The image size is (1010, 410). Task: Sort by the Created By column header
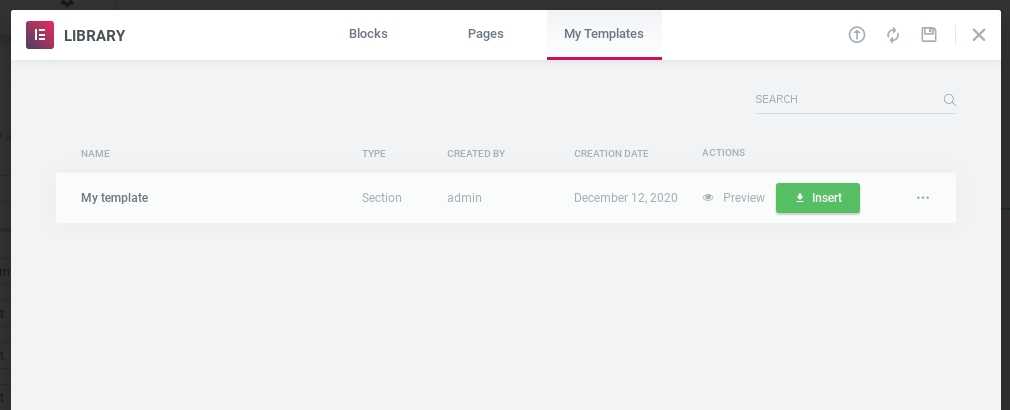point(476,154)
